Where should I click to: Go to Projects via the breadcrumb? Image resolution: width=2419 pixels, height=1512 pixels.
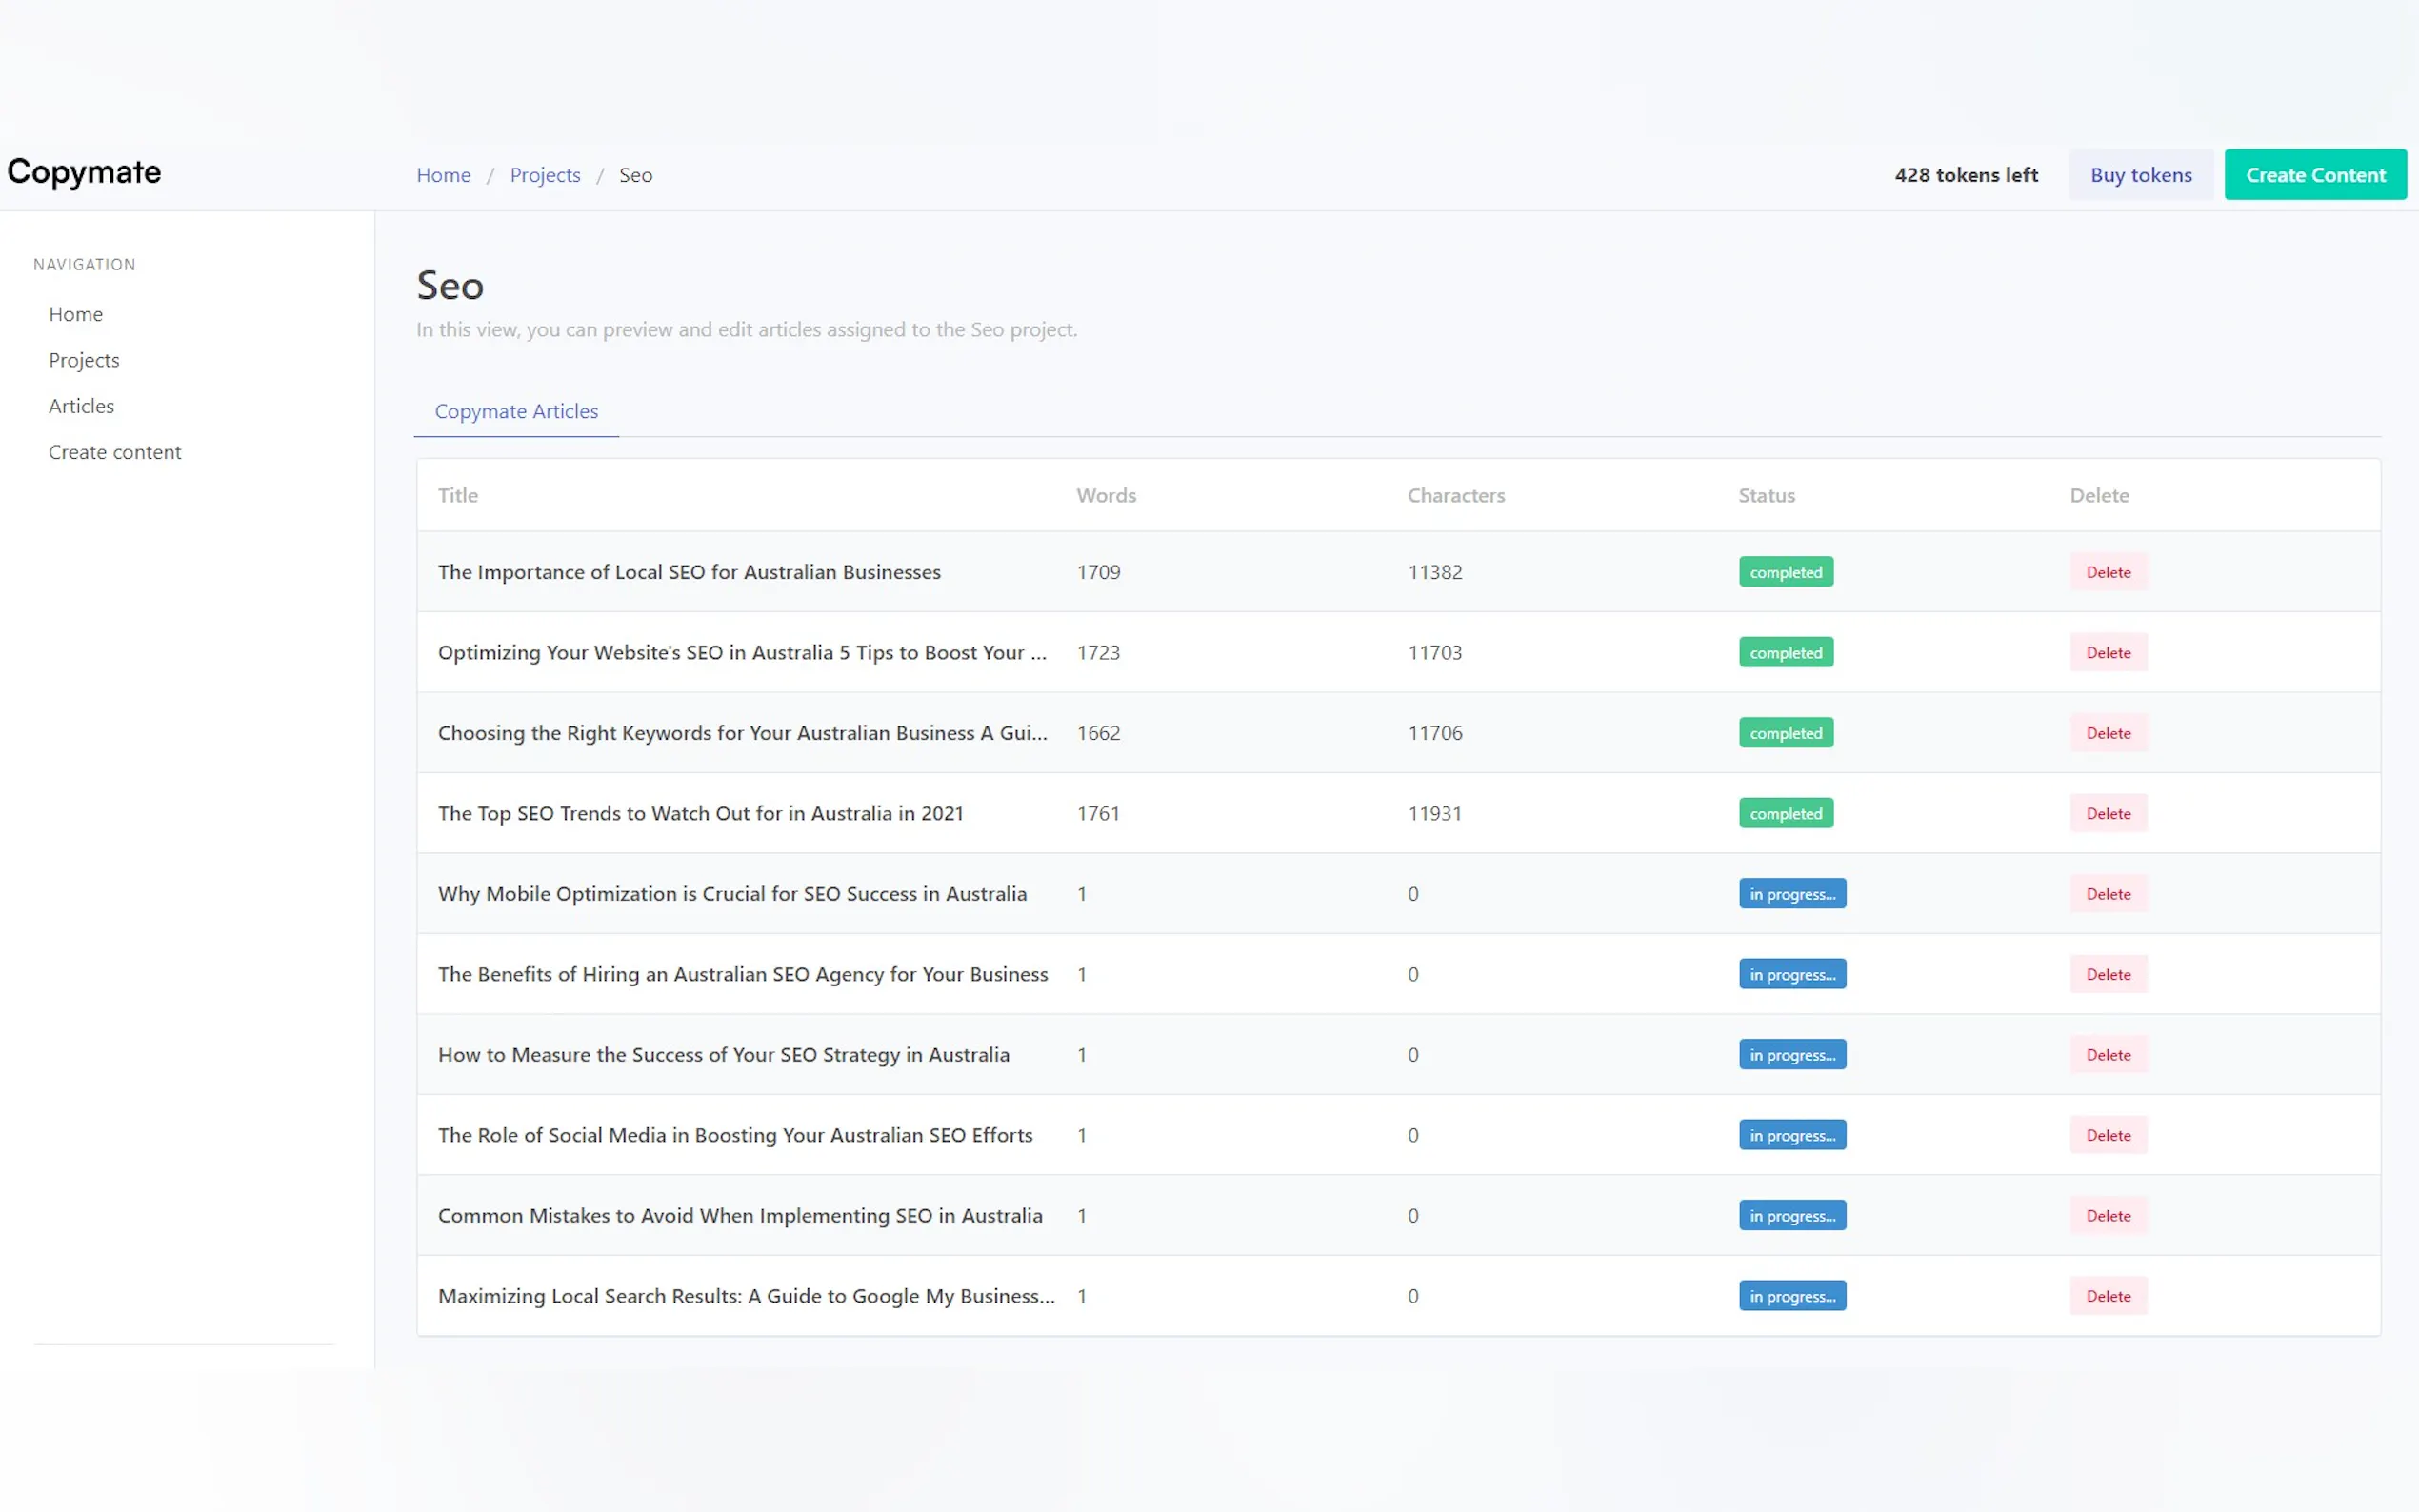tap(544, 175)
